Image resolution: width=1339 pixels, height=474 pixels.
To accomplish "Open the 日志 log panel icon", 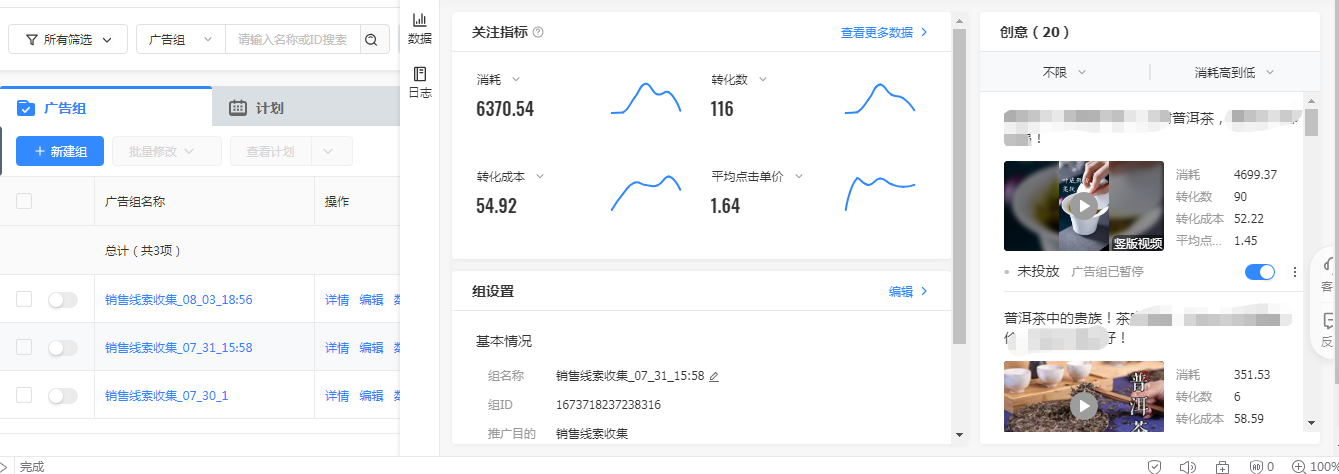I will point(420,82).
